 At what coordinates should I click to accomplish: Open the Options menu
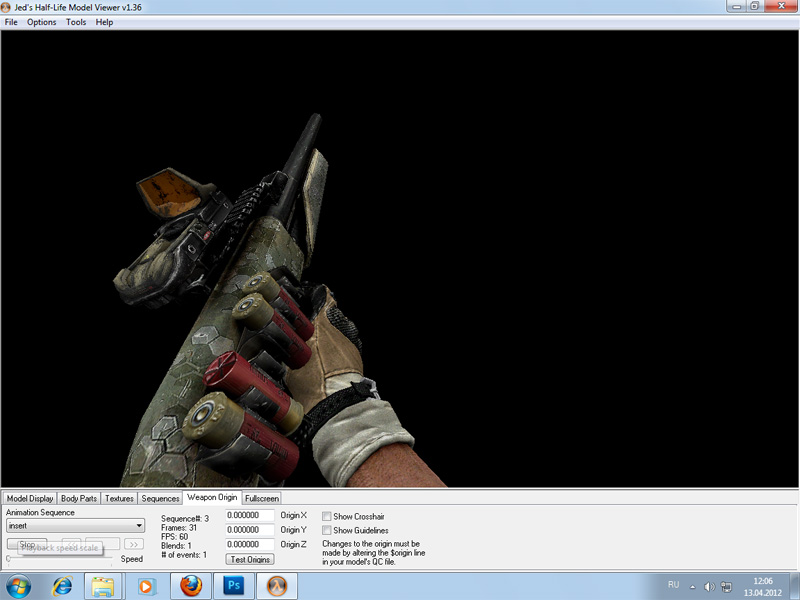(x=42, y=22)
